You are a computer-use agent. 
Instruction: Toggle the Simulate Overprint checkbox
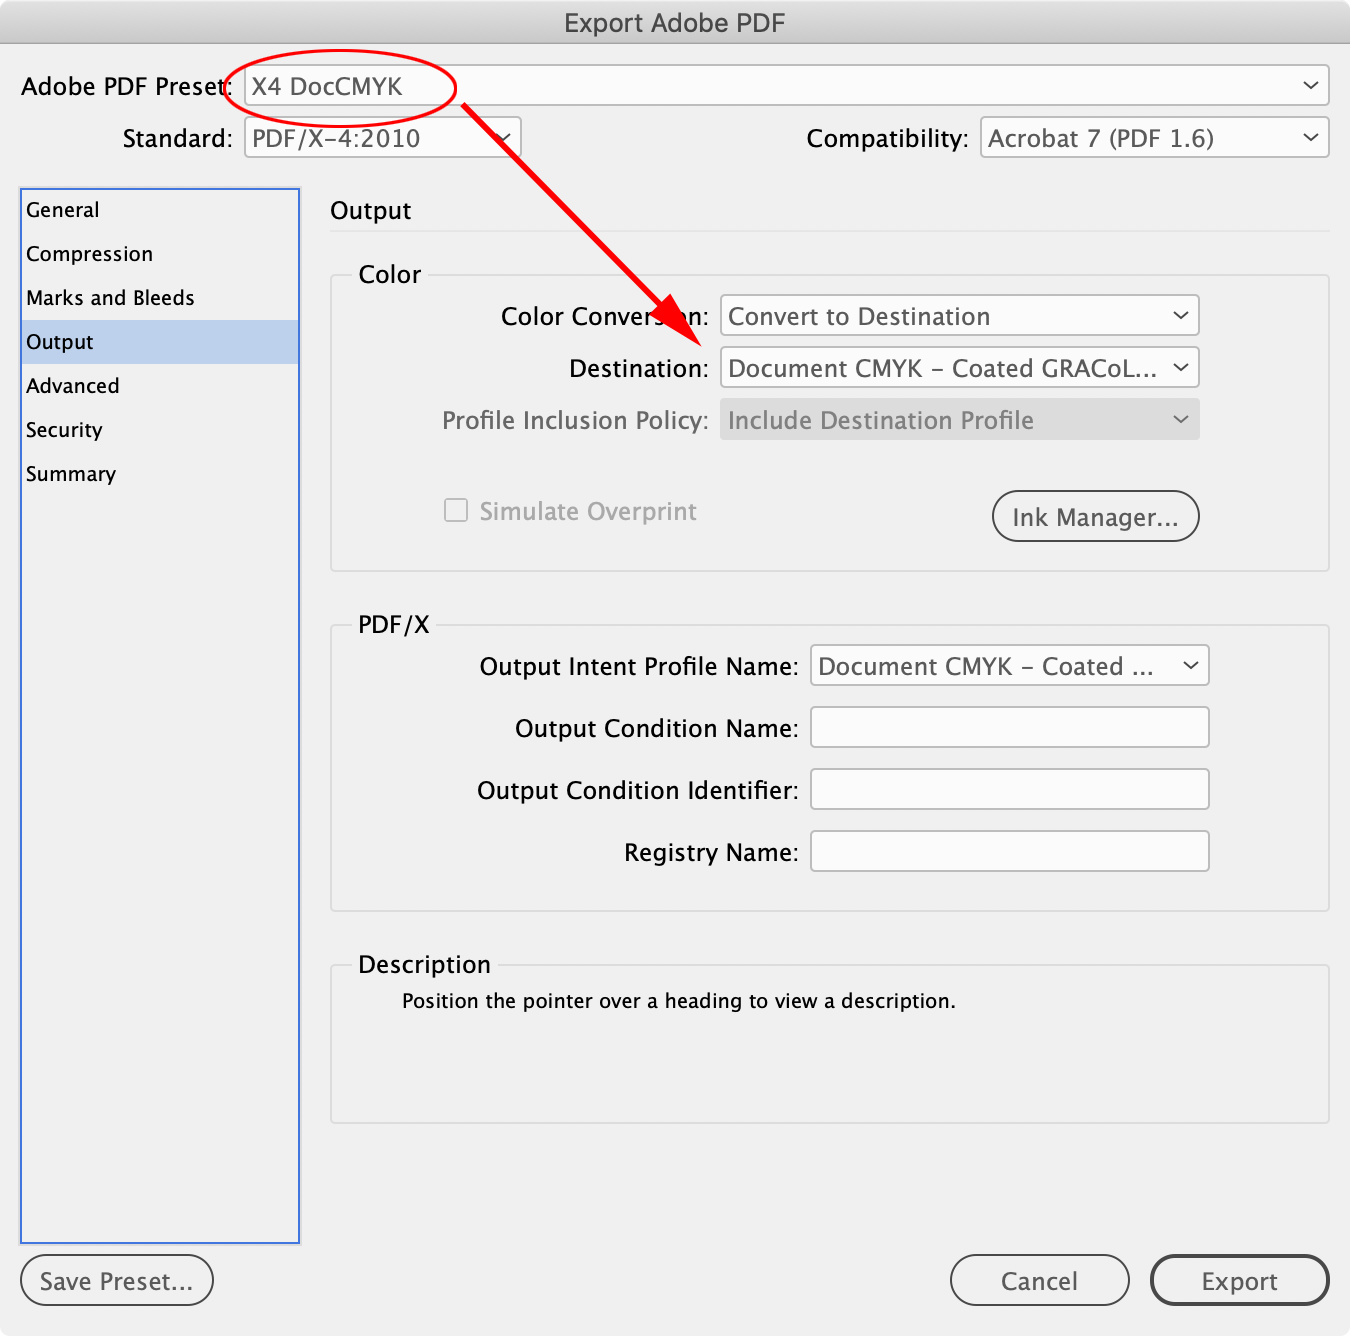point(455,510)
